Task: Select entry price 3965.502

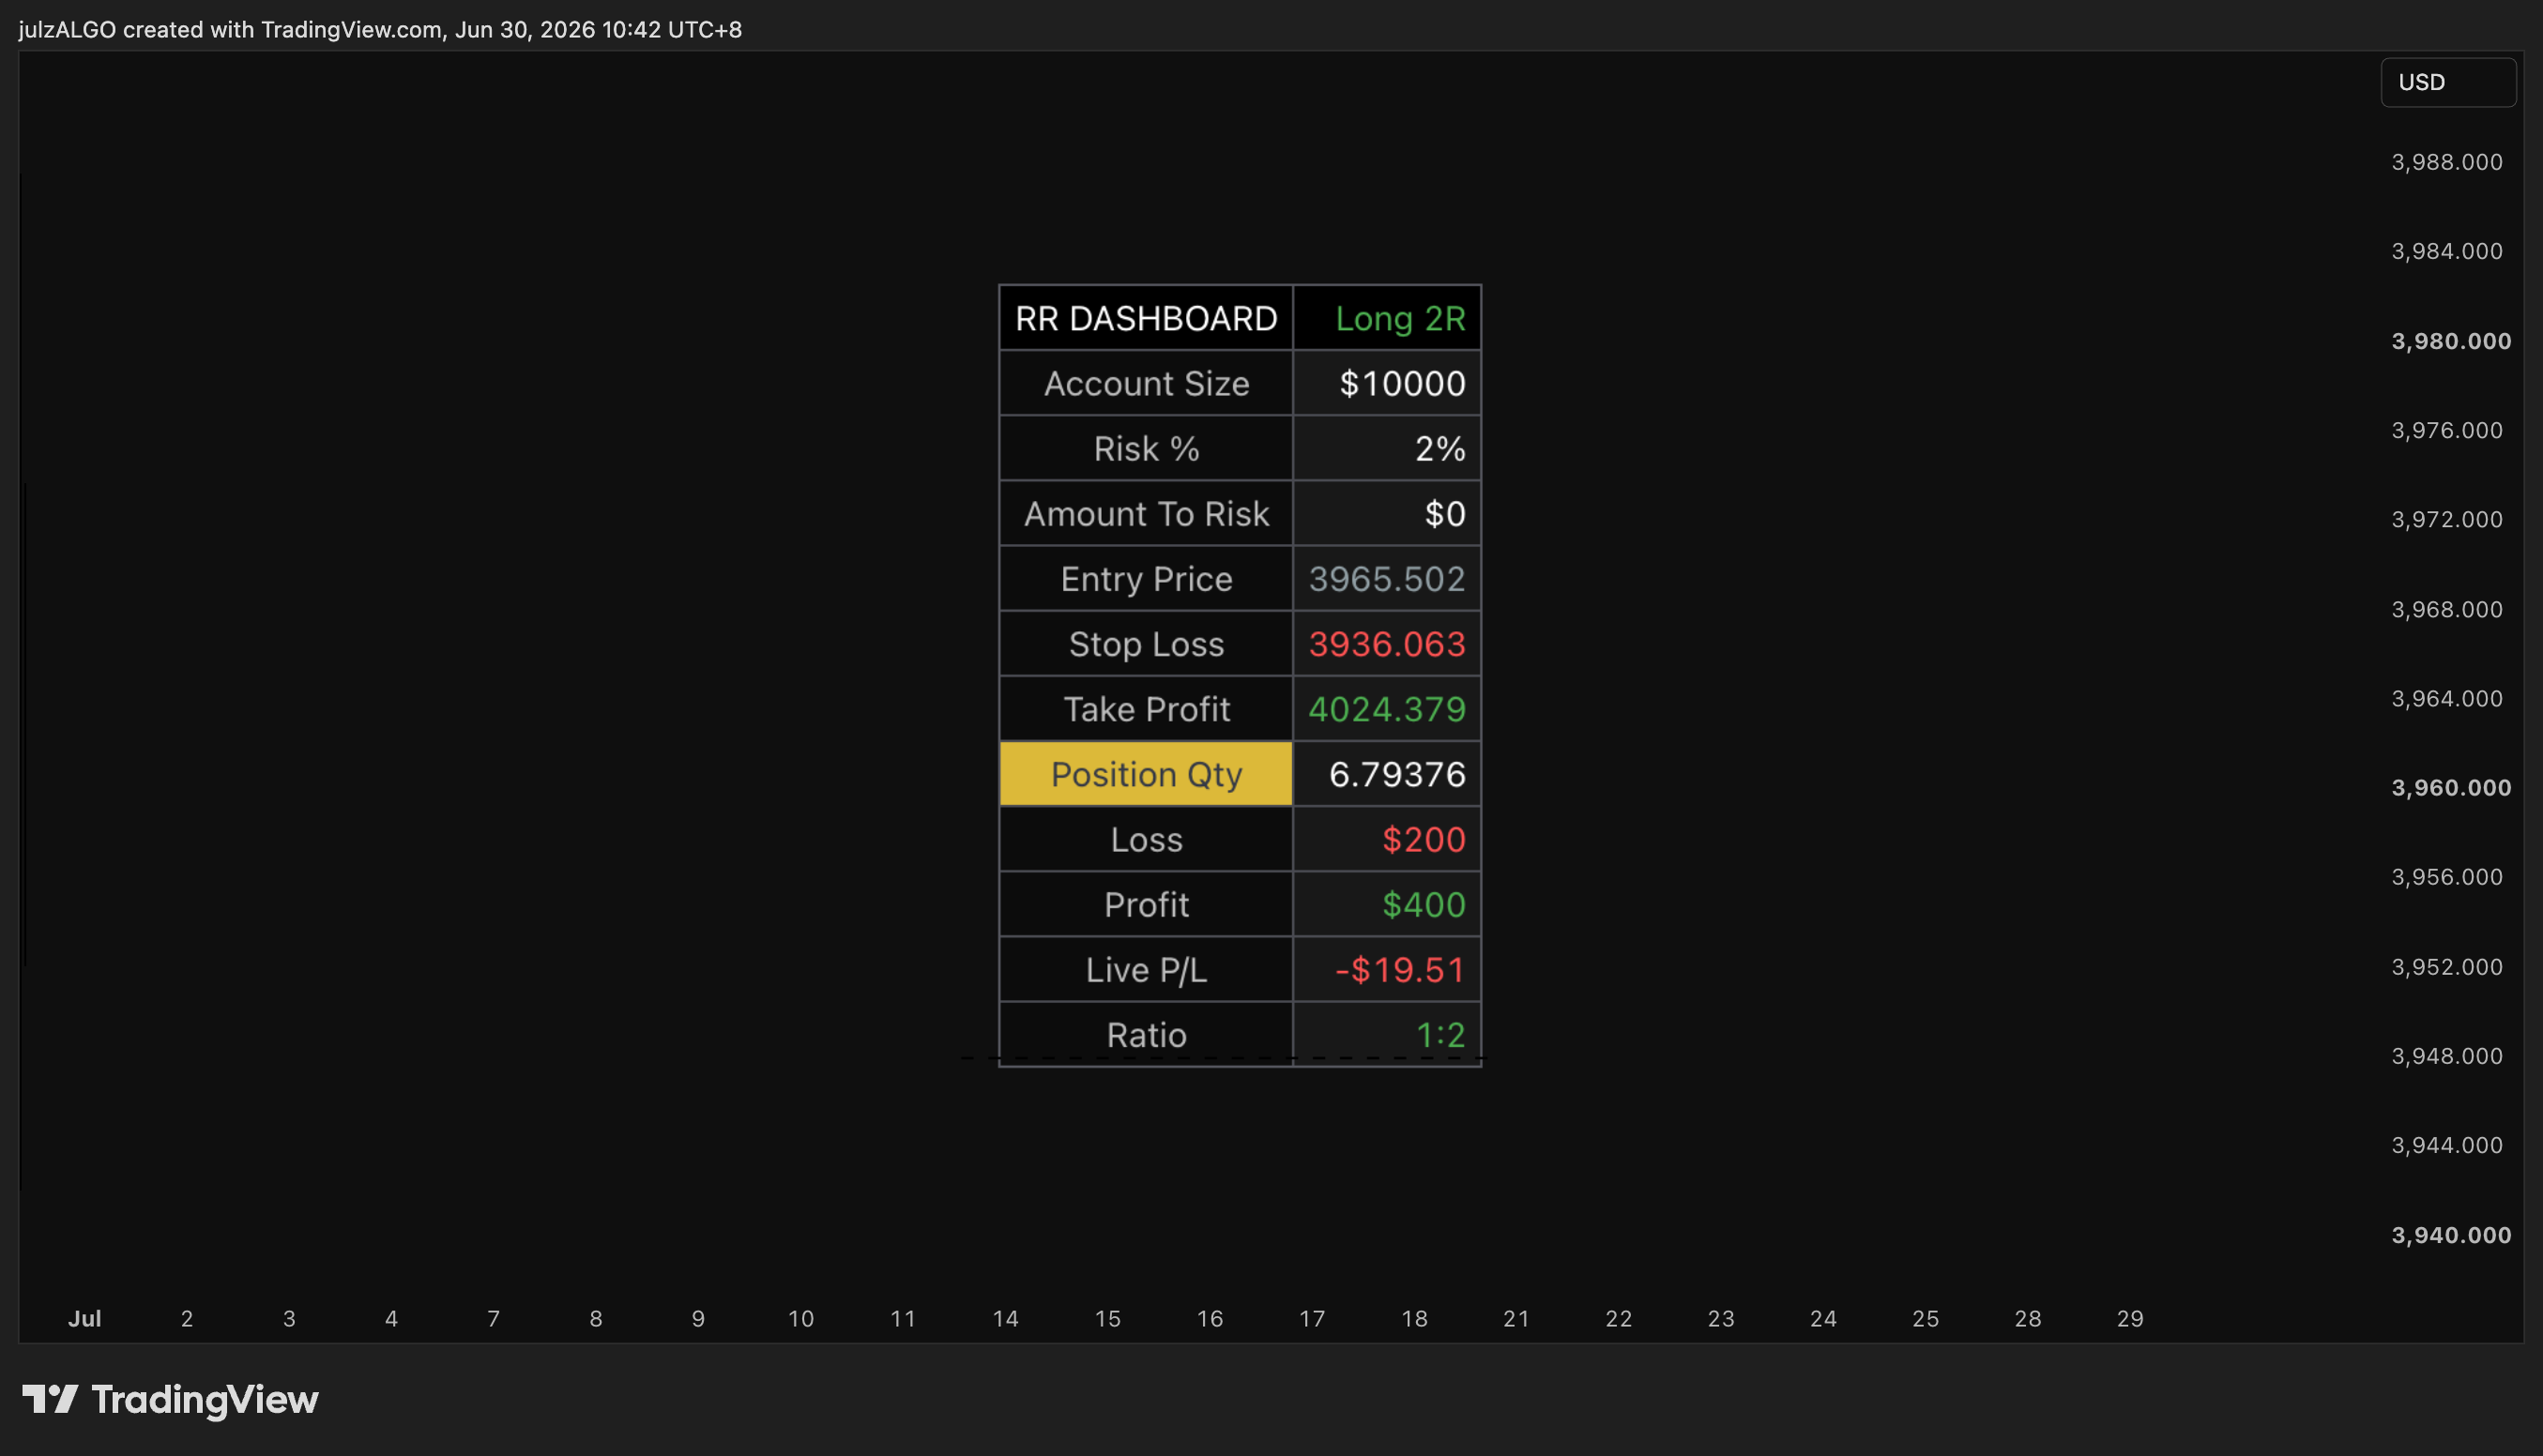Action: coord(1387,578)
